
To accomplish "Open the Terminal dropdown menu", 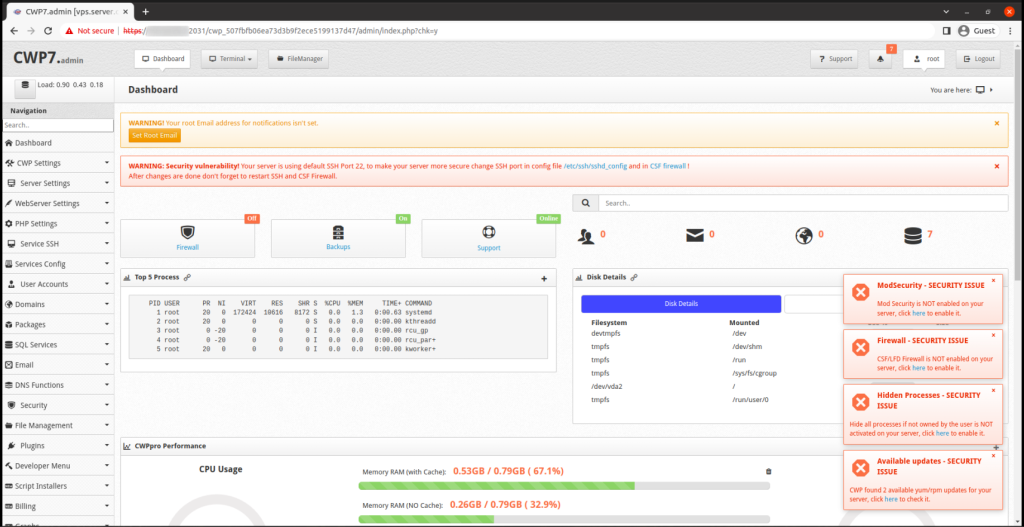I will (229, 59).
